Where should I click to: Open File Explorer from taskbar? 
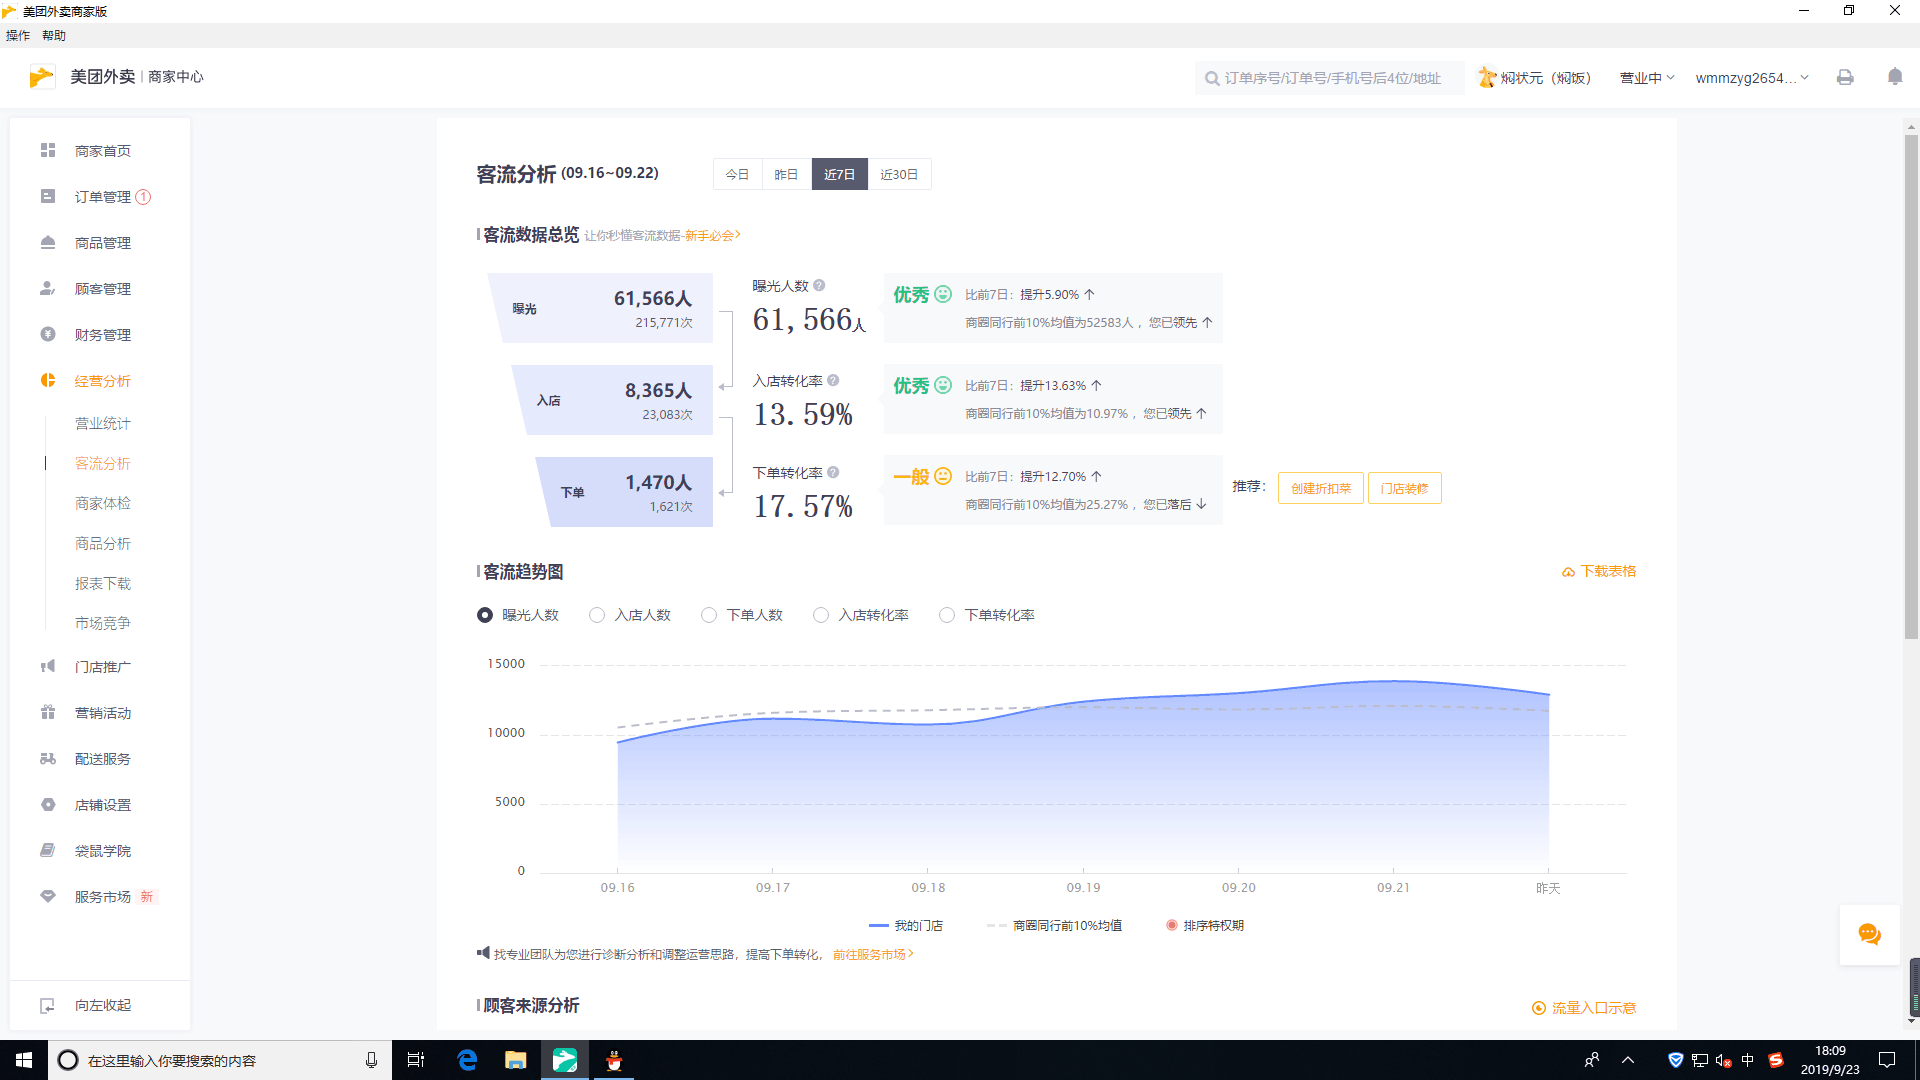(515, 1060)
